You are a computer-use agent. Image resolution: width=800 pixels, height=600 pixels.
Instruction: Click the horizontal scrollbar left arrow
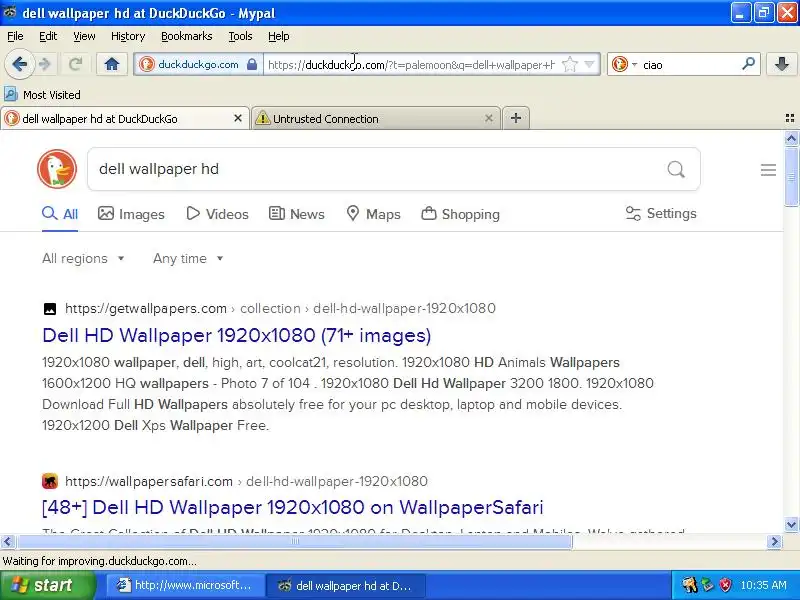point(8,541)
